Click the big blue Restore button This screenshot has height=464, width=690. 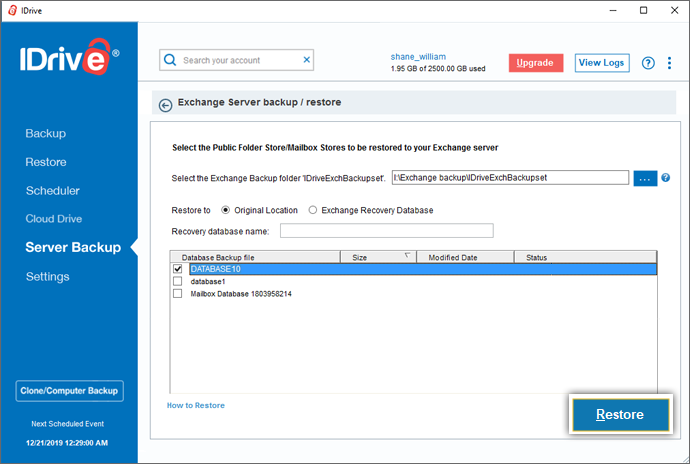[620, 414]
